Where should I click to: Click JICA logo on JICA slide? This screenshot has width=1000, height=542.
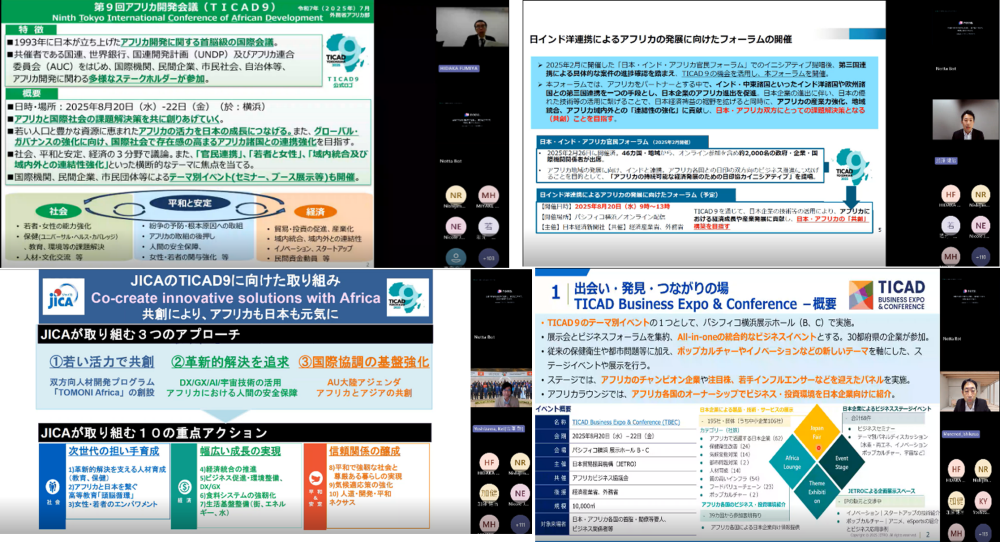(62, 298)
